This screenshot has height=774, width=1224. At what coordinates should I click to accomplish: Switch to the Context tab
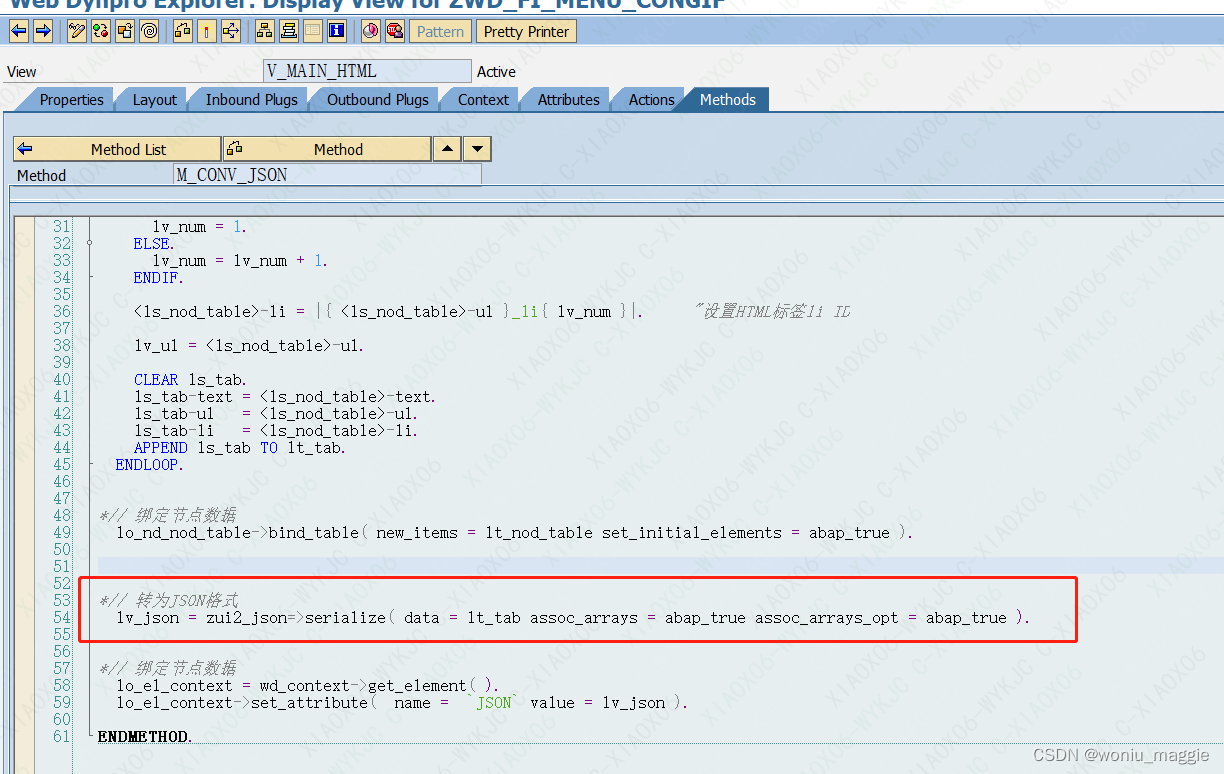coord(484,99)
